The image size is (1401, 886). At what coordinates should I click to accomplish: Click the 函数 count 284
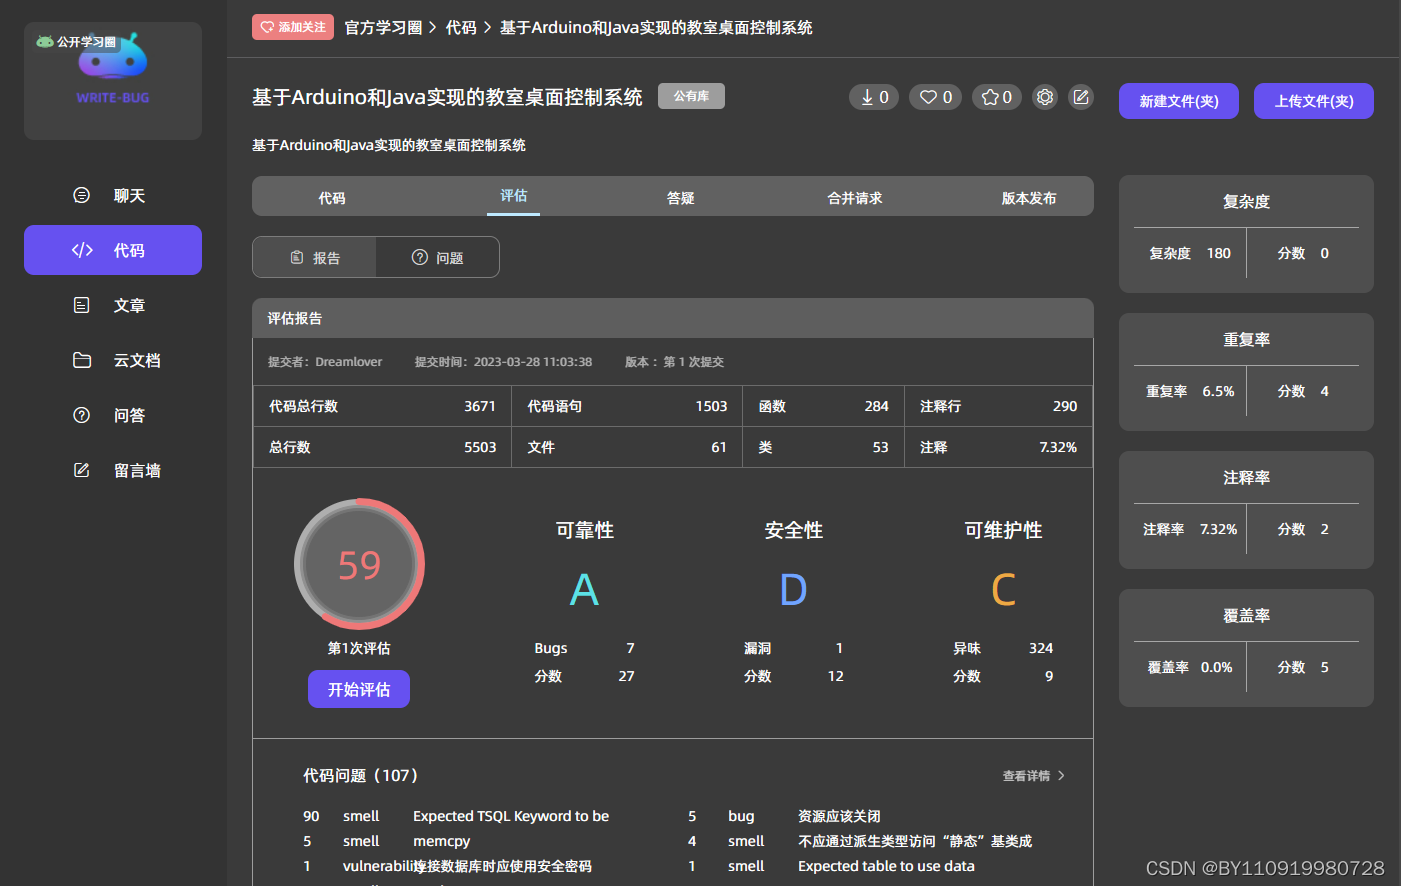877,406
